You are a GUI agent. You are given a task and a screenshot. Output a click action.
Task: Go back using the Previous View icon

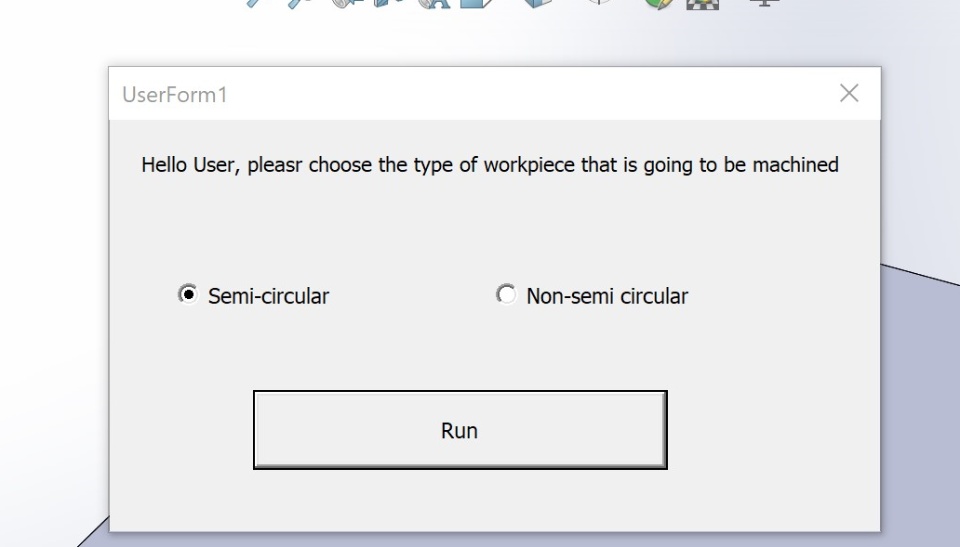(x=347, y=3)
